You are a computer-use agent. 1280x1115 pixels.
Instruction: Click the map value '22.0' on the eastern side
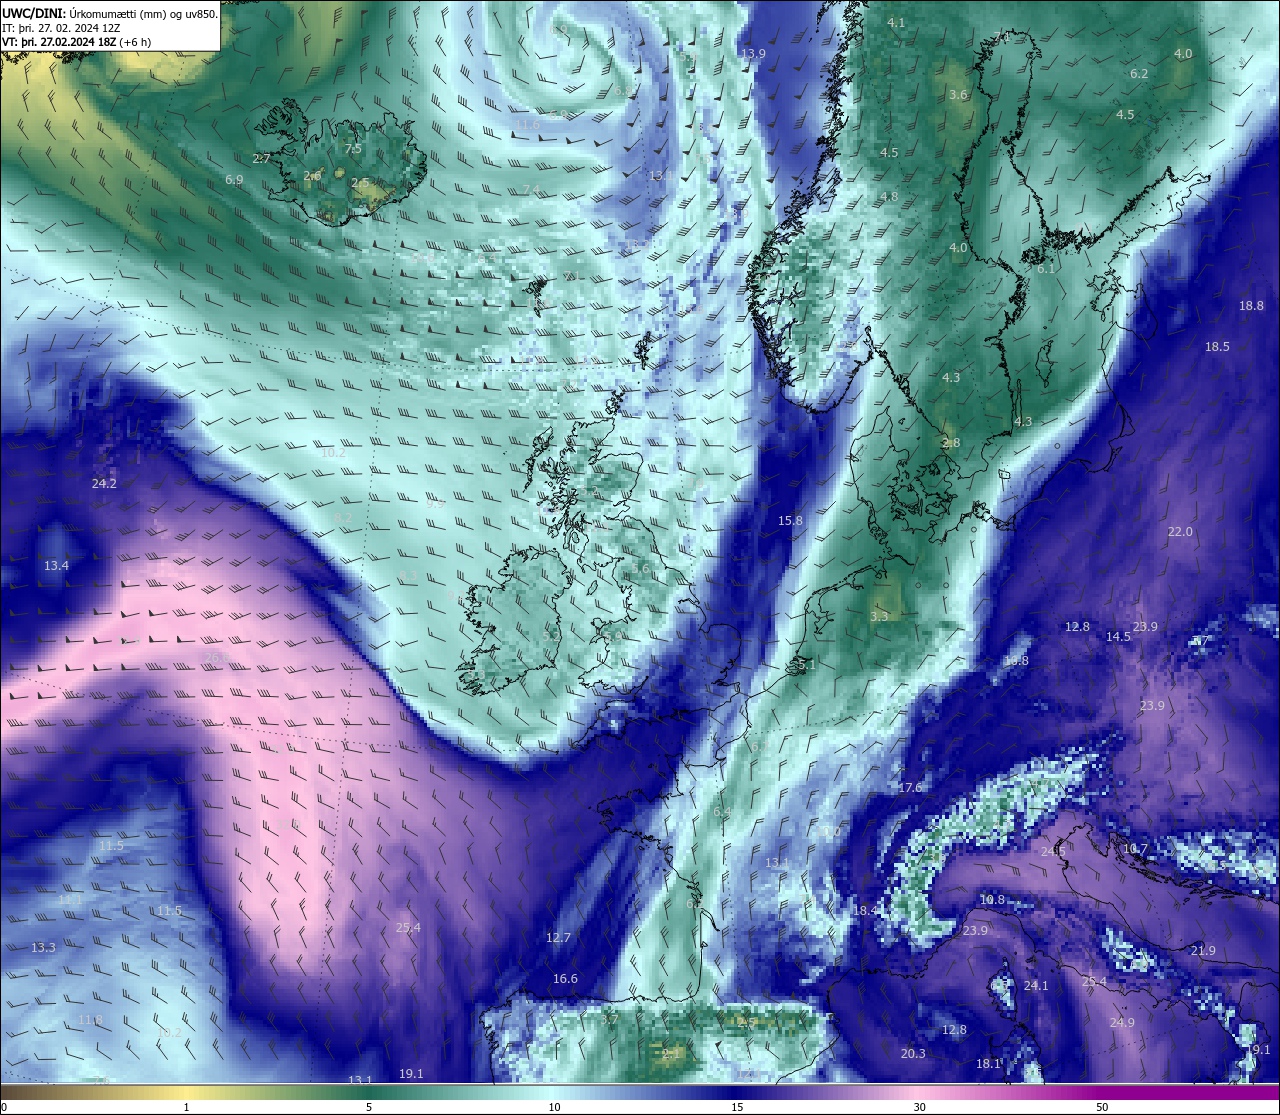pyautogui.click(x=1180, y=531)
